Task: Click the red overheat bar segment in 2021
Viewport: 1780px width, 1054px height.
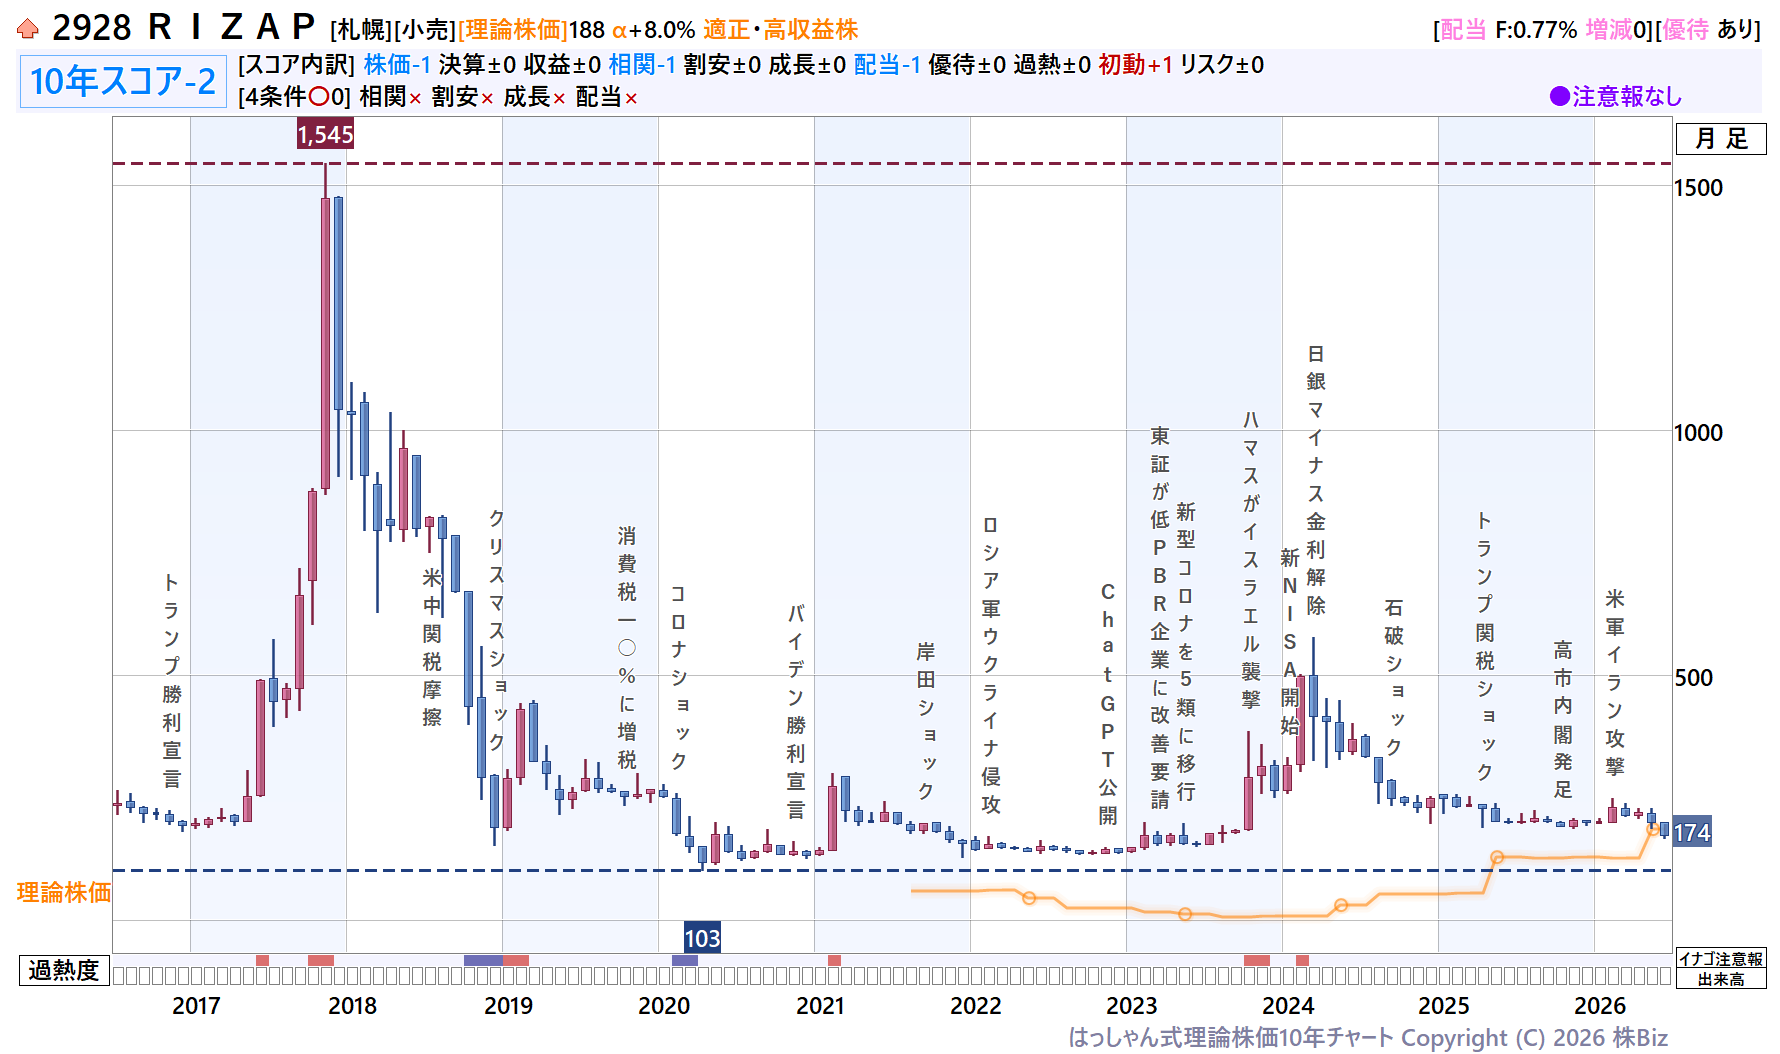Action: pos(834,961)
